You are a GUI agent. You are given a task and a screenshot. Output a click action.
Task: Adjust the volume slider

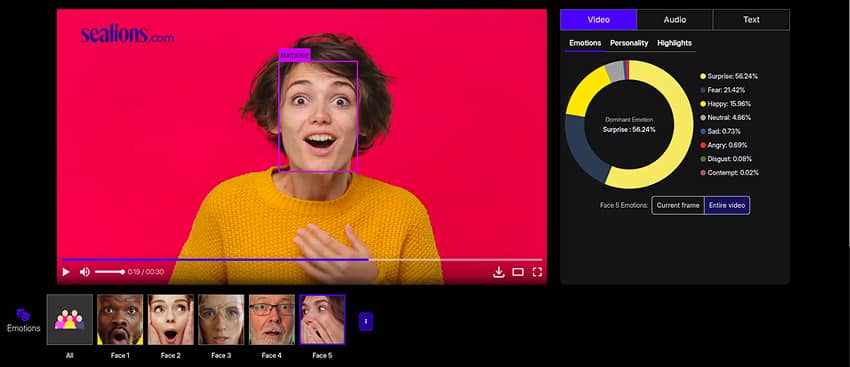pyautogui.click(x=110, y=272)
